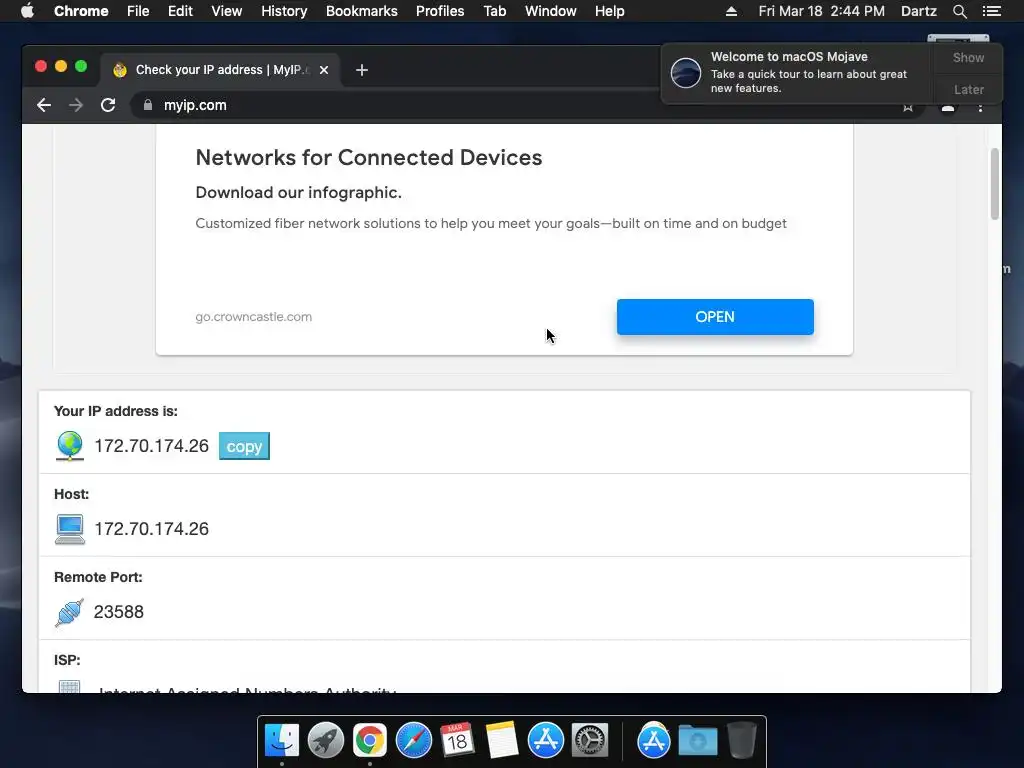Launch Safari from the dock
1024x768 pixels.
414,741
